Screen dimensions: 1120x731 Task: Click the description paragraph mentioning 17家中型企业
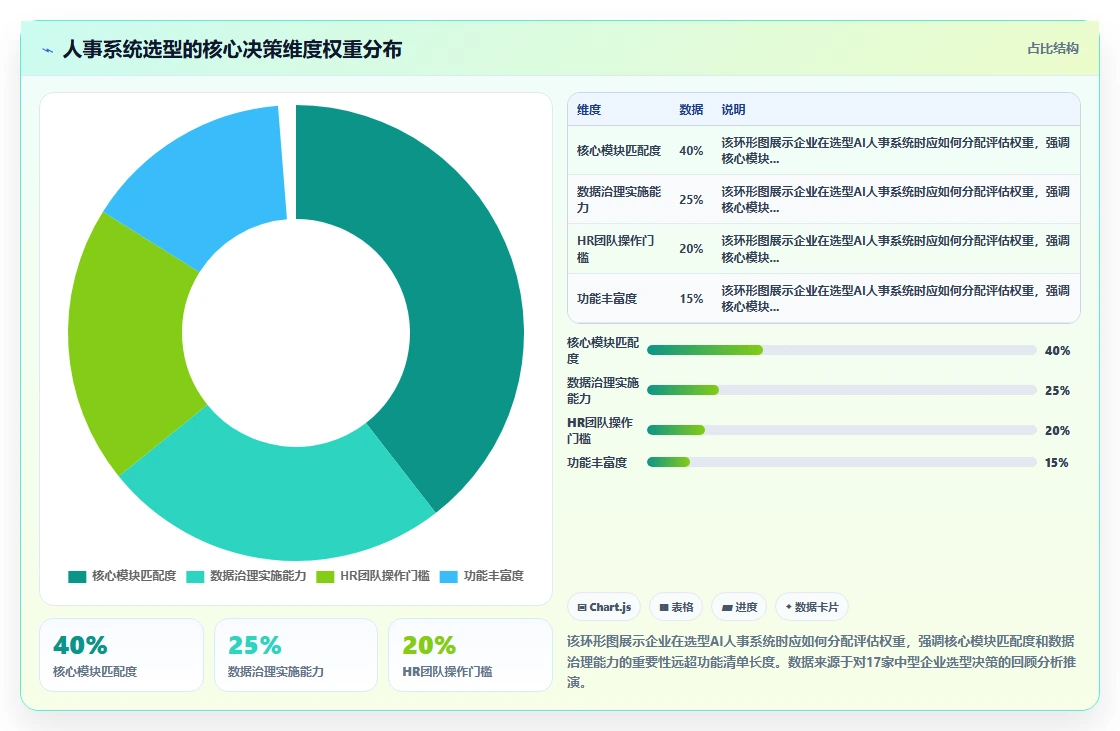pos(821,662)
